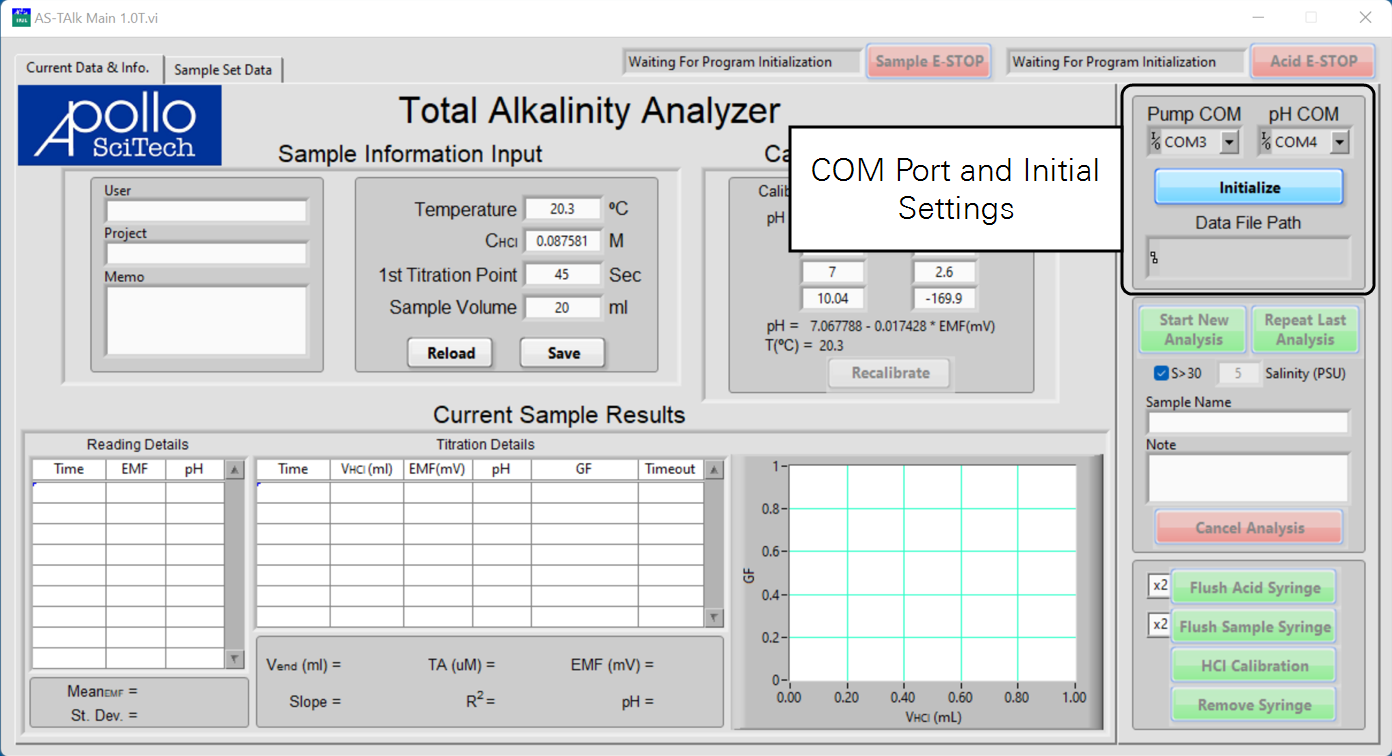Switch to the Sample Set Data tab
Viewport: 1392px width, 756px height.
(223, 70)
